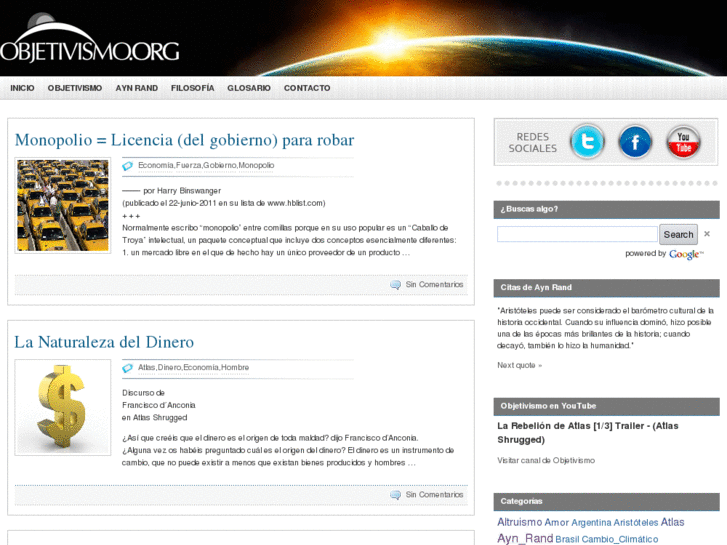Click comment bubble icon on Monopolio post
Image resolution: width=727 pixels, height=545 pixels.
pos(396,285)
